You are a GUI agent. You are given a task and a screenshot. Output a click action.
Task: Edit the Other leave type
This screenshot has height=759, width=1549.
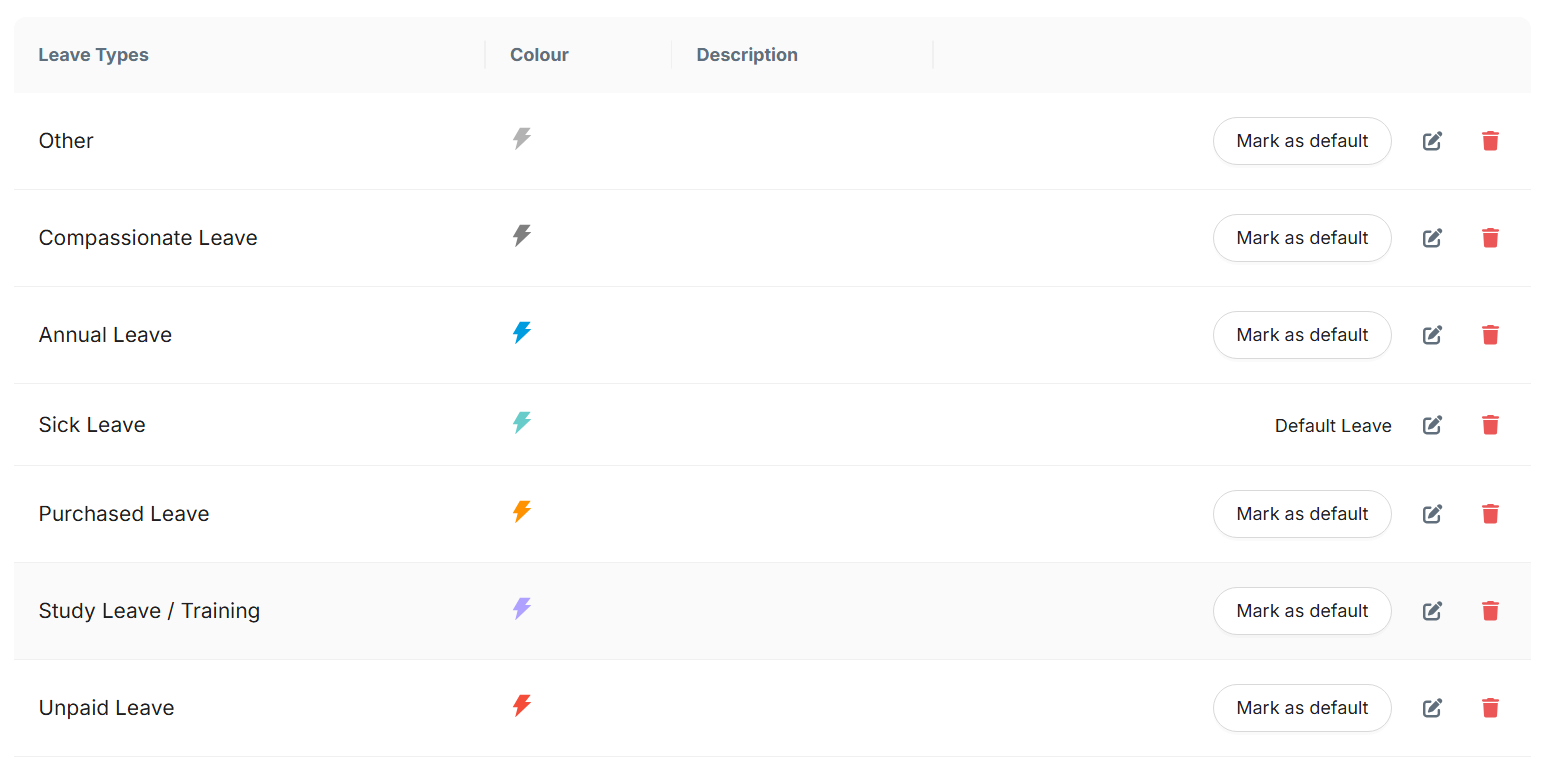tap(1432, 141)
